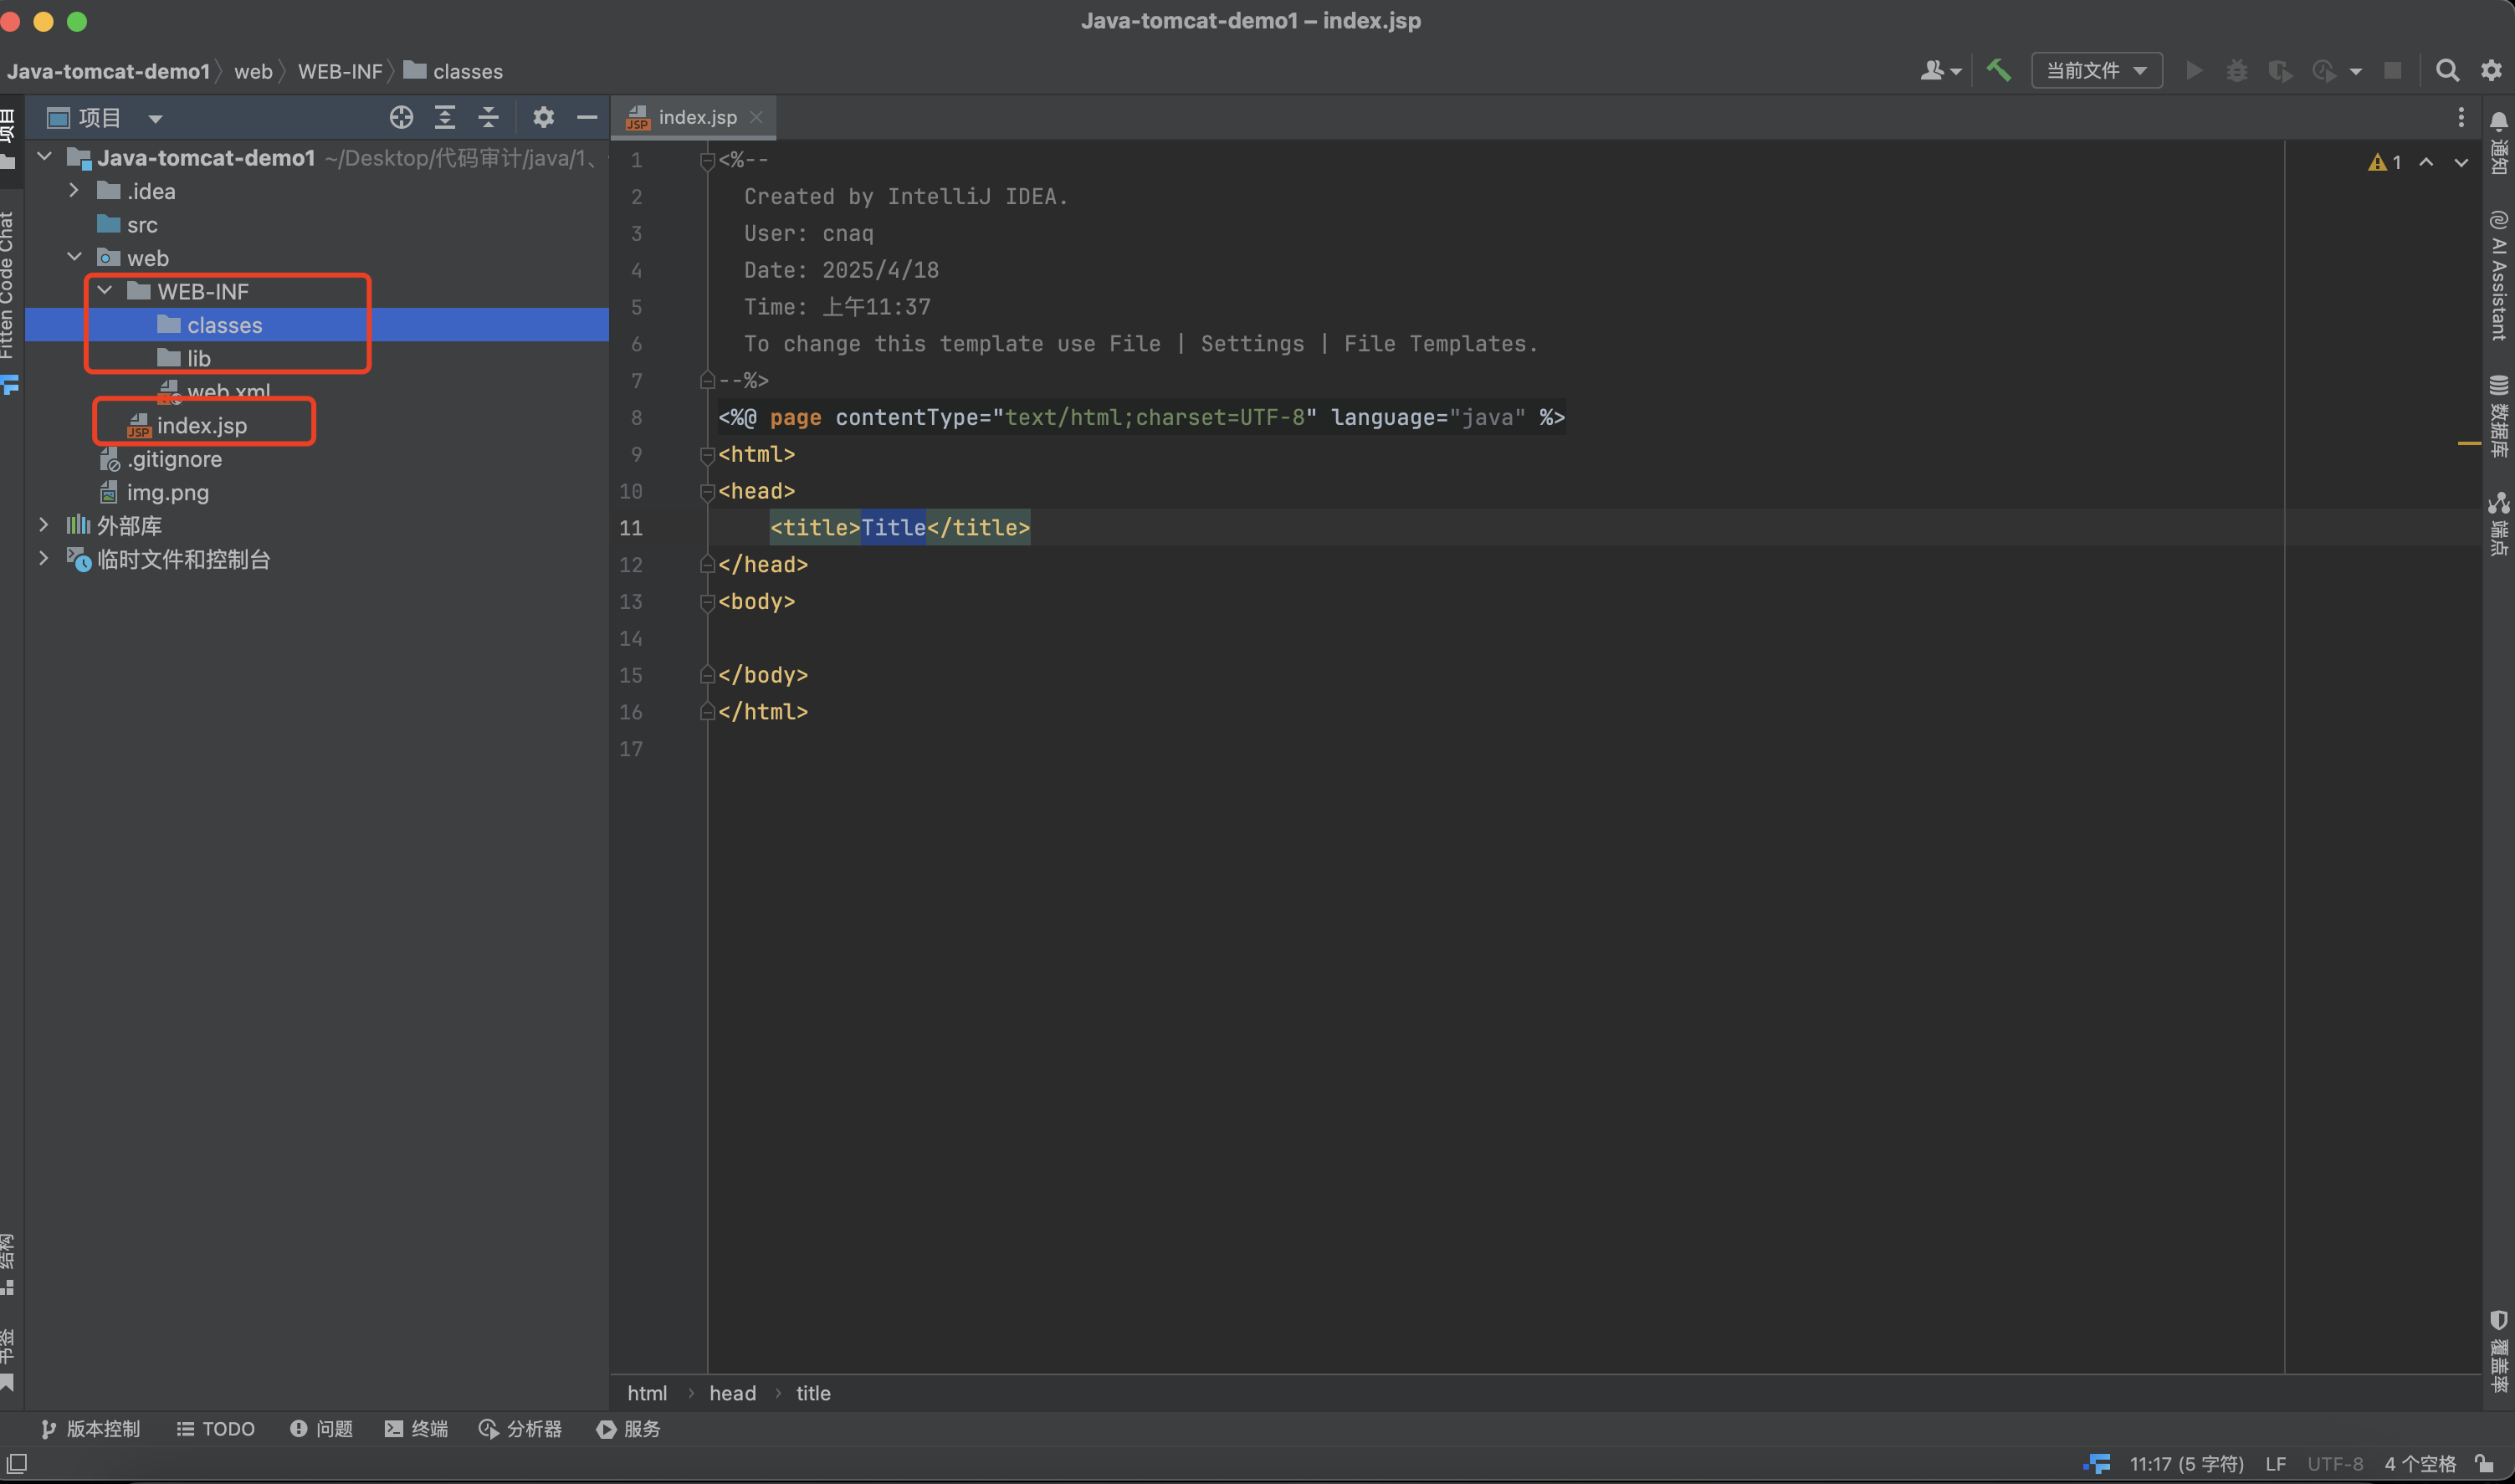
Task: Select the img.png file in project tree
Action: tap(167, 492)
